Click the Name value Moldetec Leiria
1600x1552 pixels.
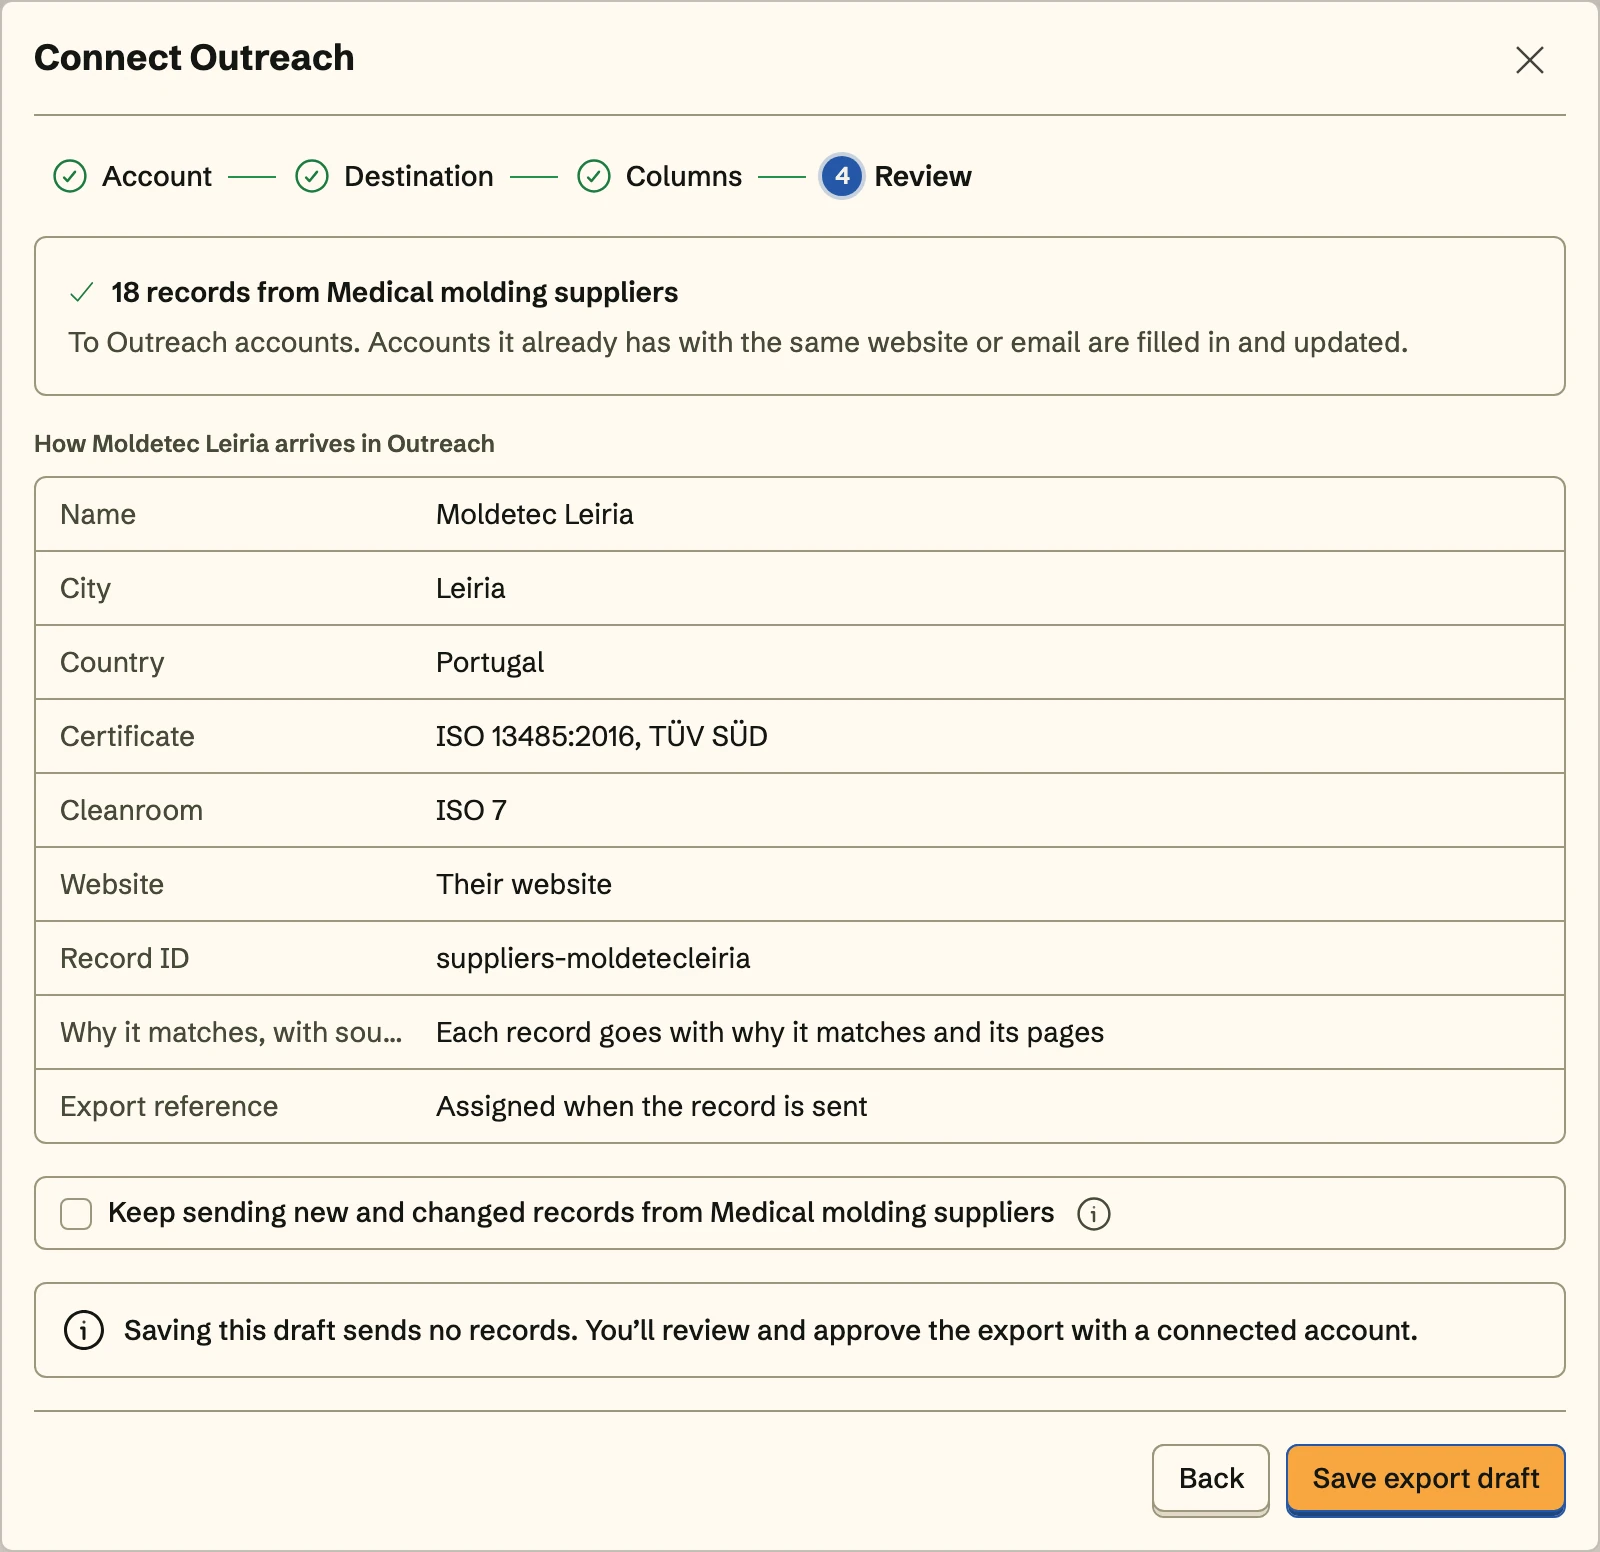pos(535,514)
